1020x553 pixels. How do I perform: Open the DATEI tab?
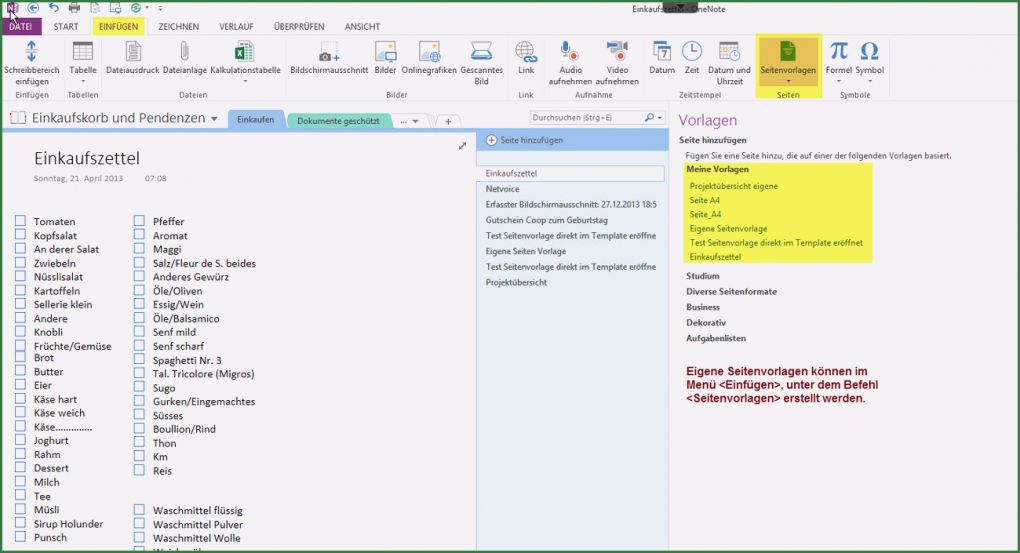(x=21, y=27)
